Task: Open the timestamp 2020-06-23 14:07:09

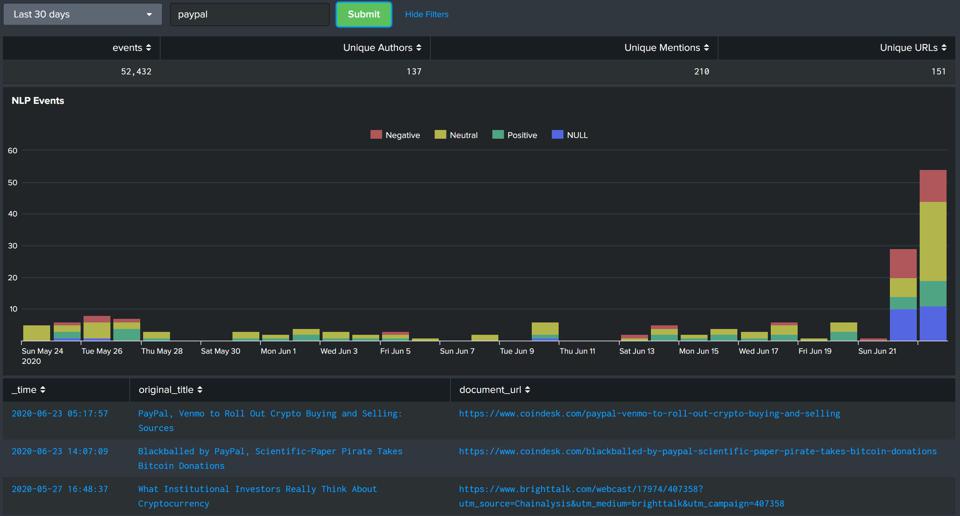Action: 60,452
